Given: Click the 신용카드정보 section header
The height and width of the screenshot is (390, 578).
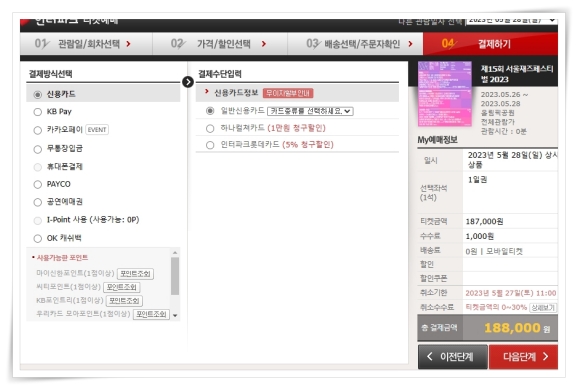Looking at the screenshot, I should (236, 93).
